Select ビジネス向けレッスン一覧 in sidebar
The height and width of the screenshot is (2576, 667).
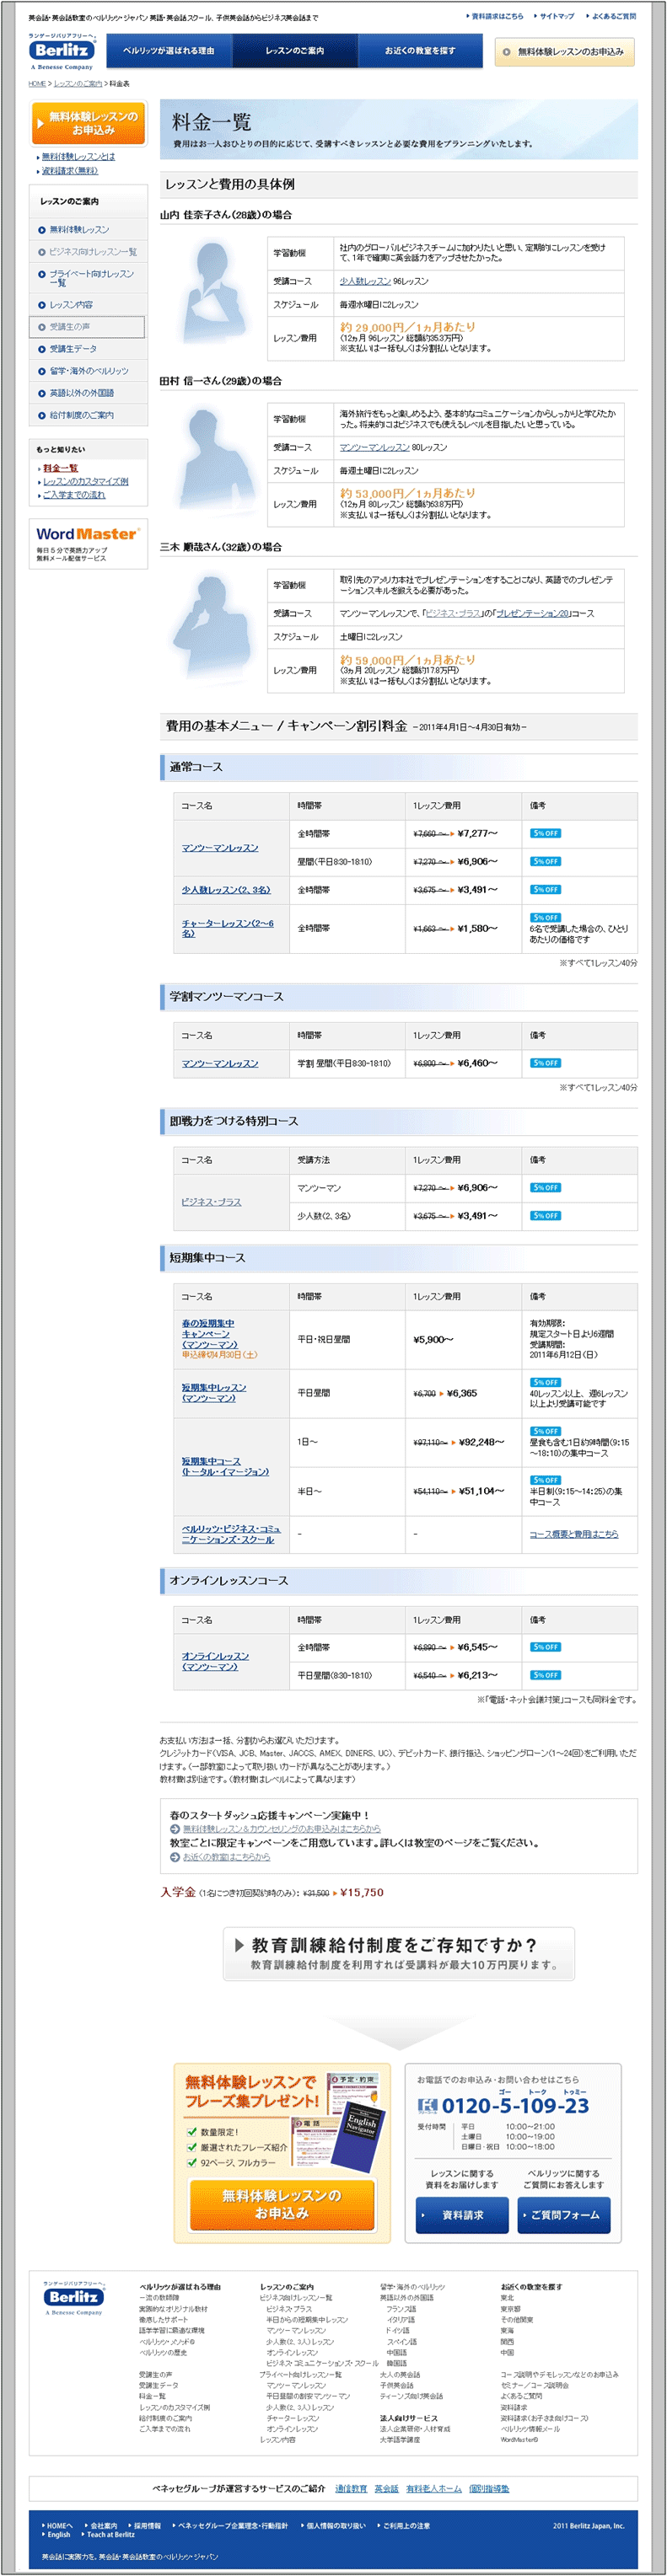click(88, 252)
